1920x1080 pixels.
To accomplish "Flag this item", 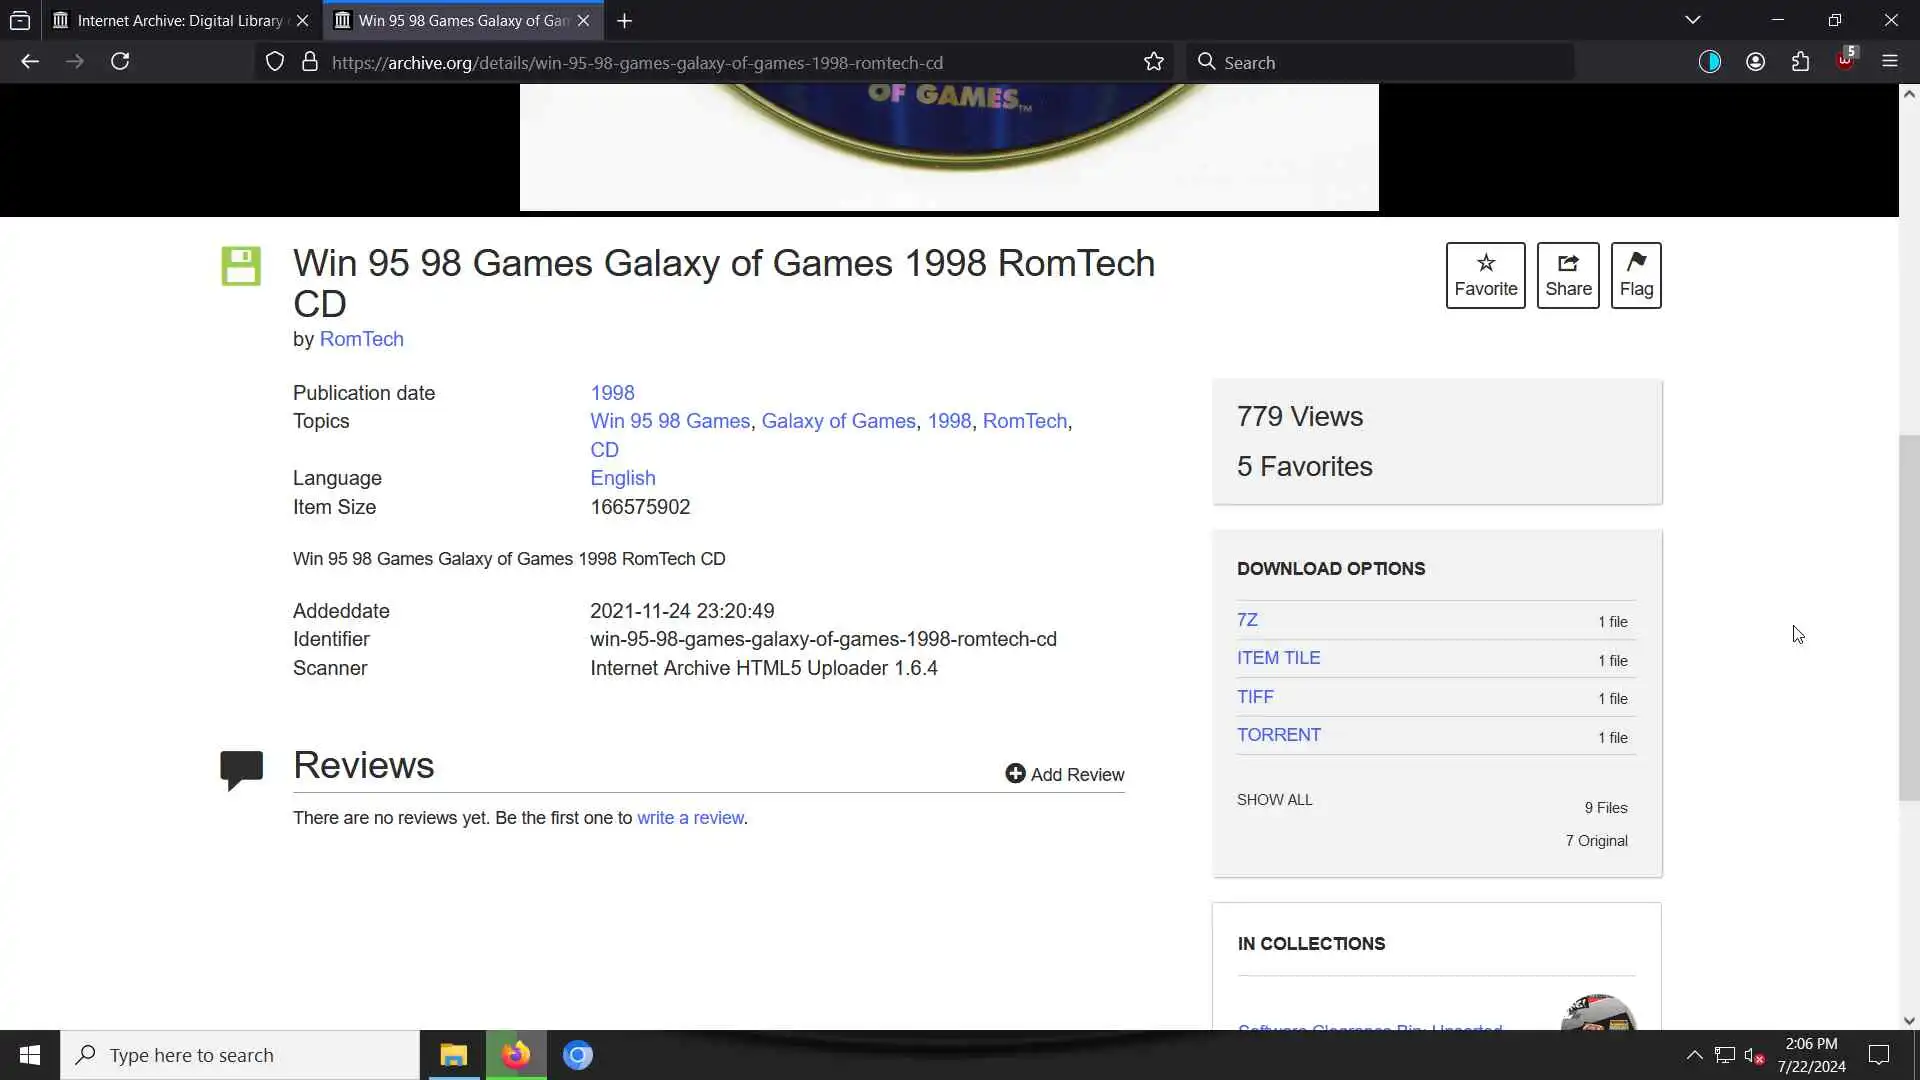I will (1635, 275).
